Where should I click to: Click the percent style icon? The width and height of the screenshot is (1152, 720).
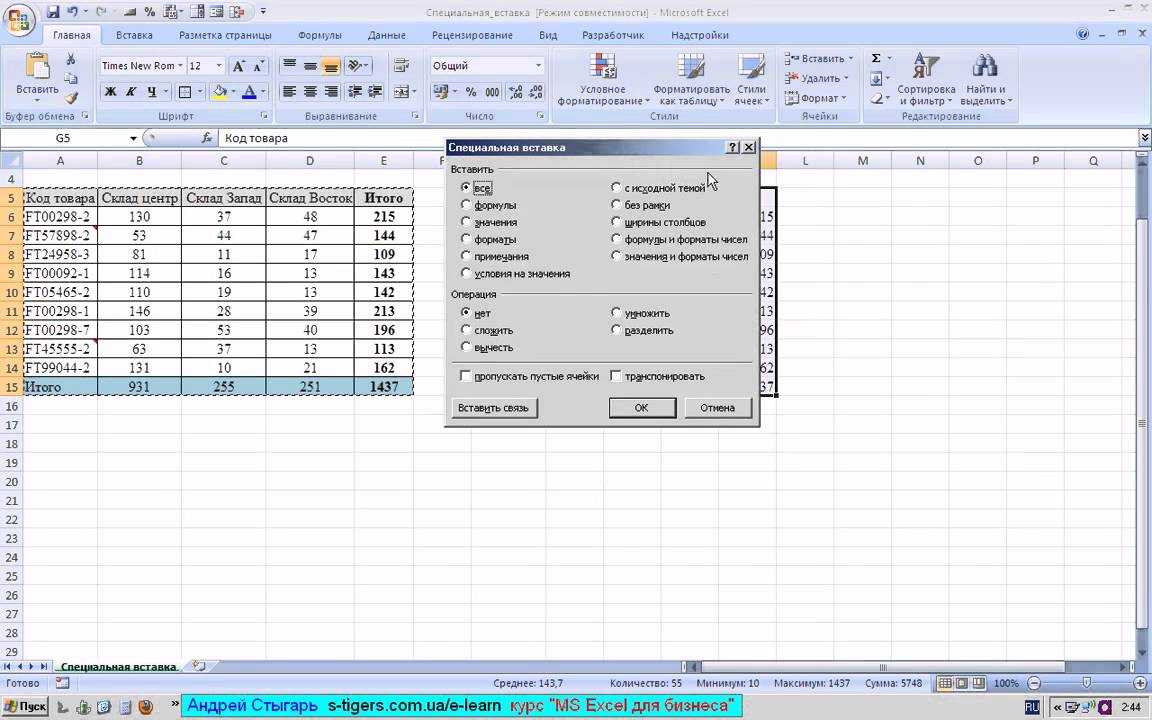coord(471,92)
